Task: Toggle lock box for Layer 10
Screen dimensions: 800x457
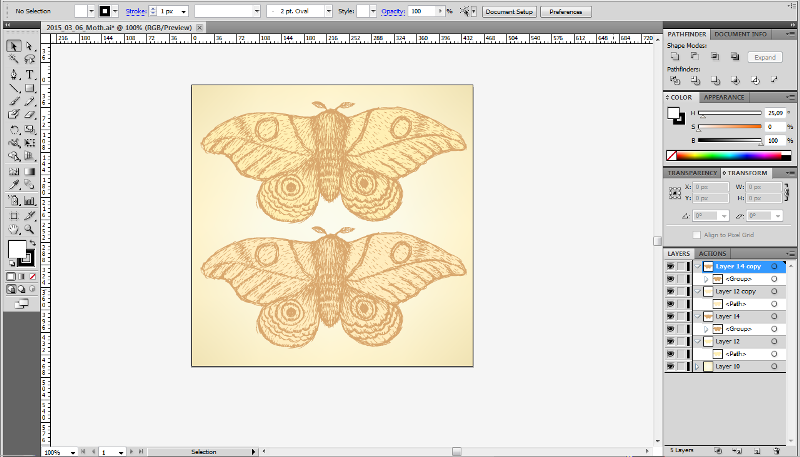Action: coord(681,366)
